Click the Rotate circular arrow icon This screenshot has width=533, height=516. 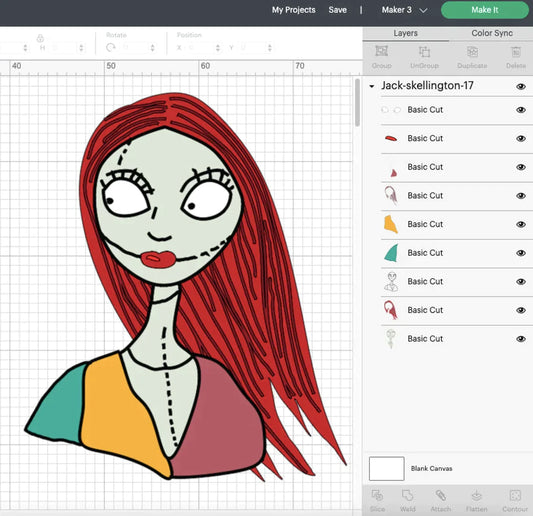point(110,48)
